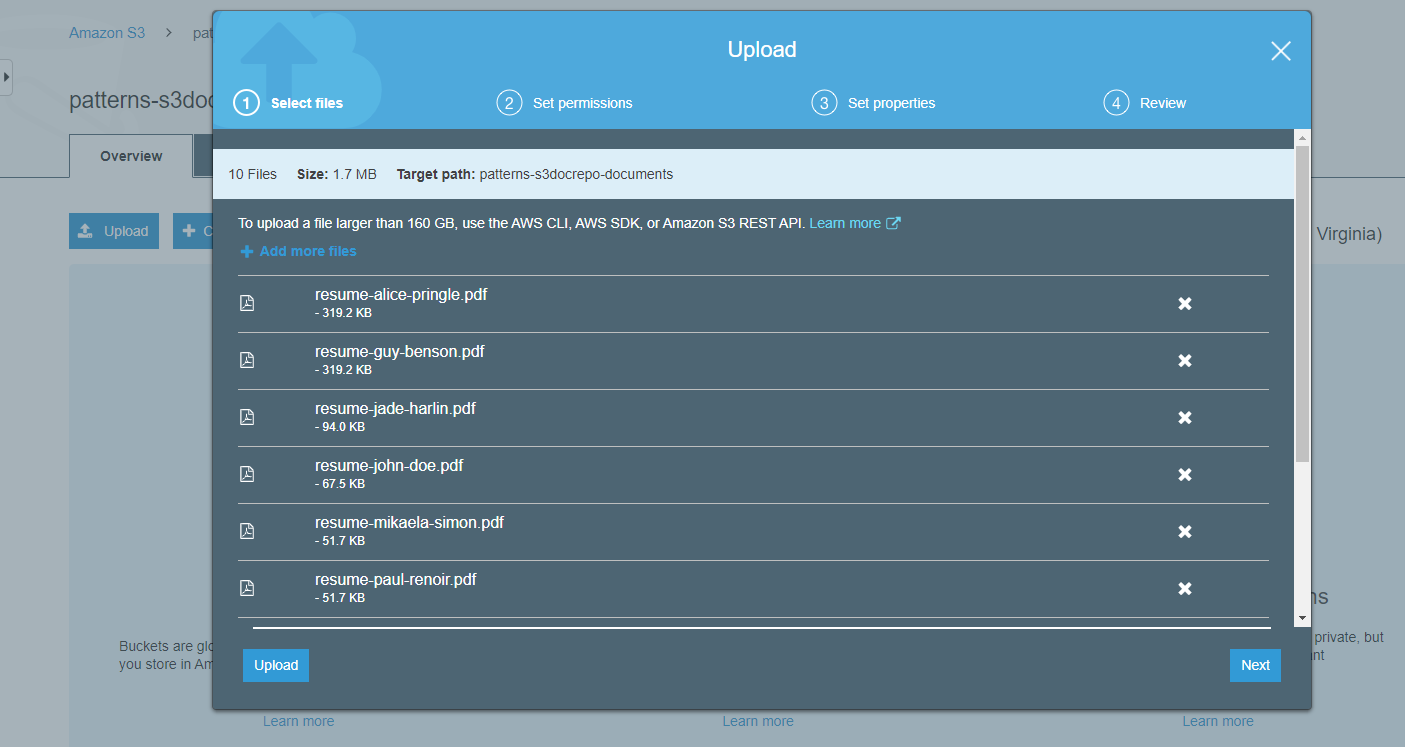Remove resume-mikaela-simon.pdf from upload
This screenshot has width=1405, height=747.
coord(1185,532)
